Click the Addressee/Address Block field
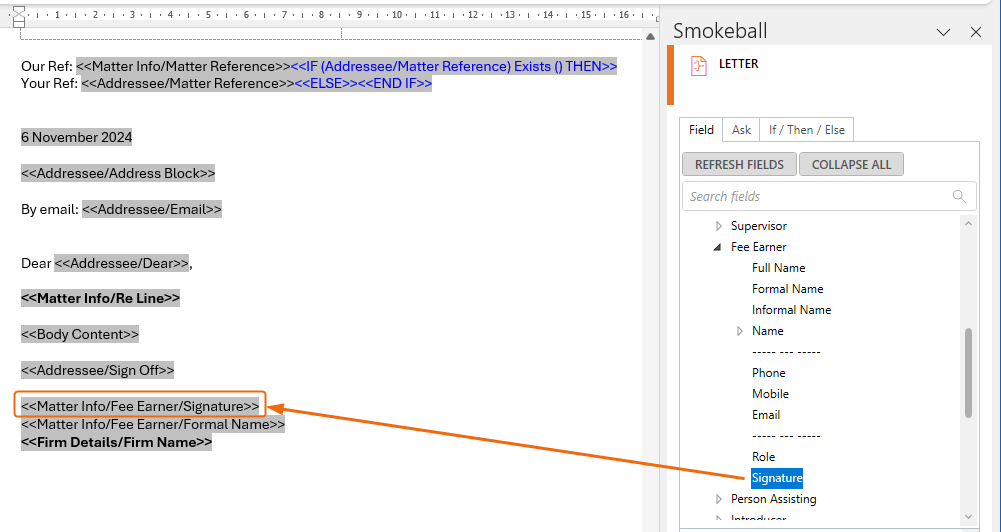This screenshot has width=1001, height=532. tap(118, 174)
